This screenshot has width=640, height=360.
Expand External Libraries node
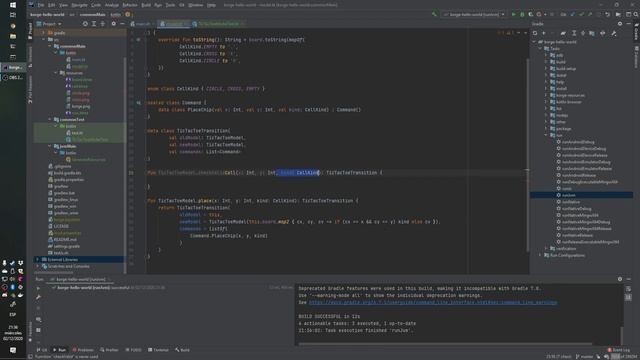click(38, 260)
